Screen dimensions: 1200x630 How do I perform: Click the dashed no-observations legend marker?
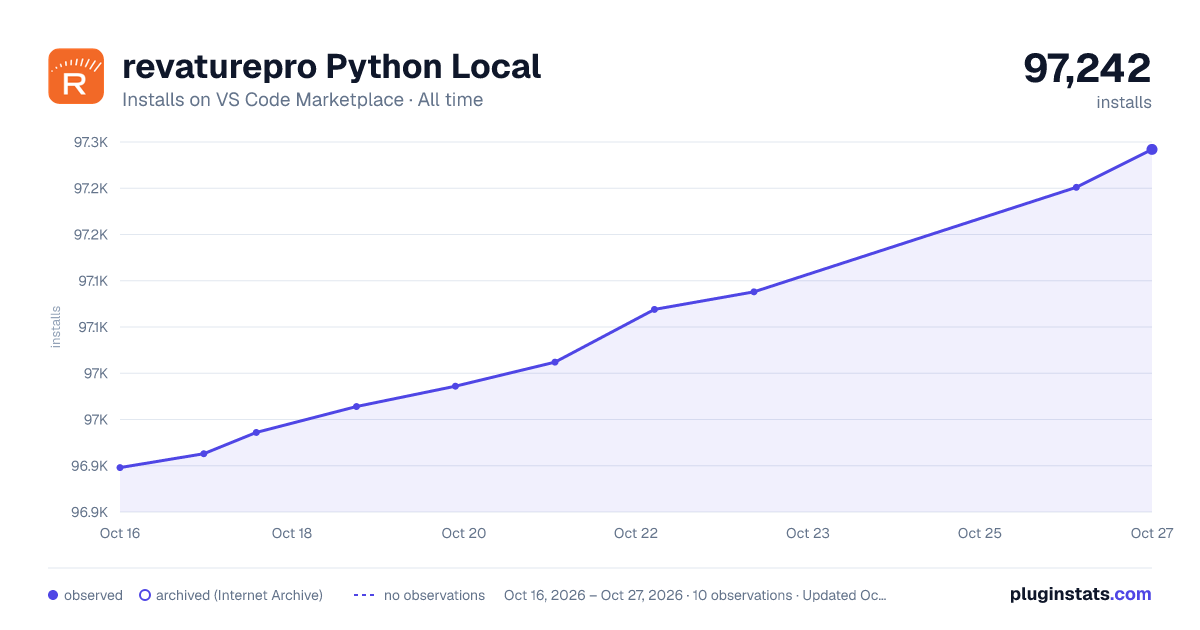tap(364, 595)
